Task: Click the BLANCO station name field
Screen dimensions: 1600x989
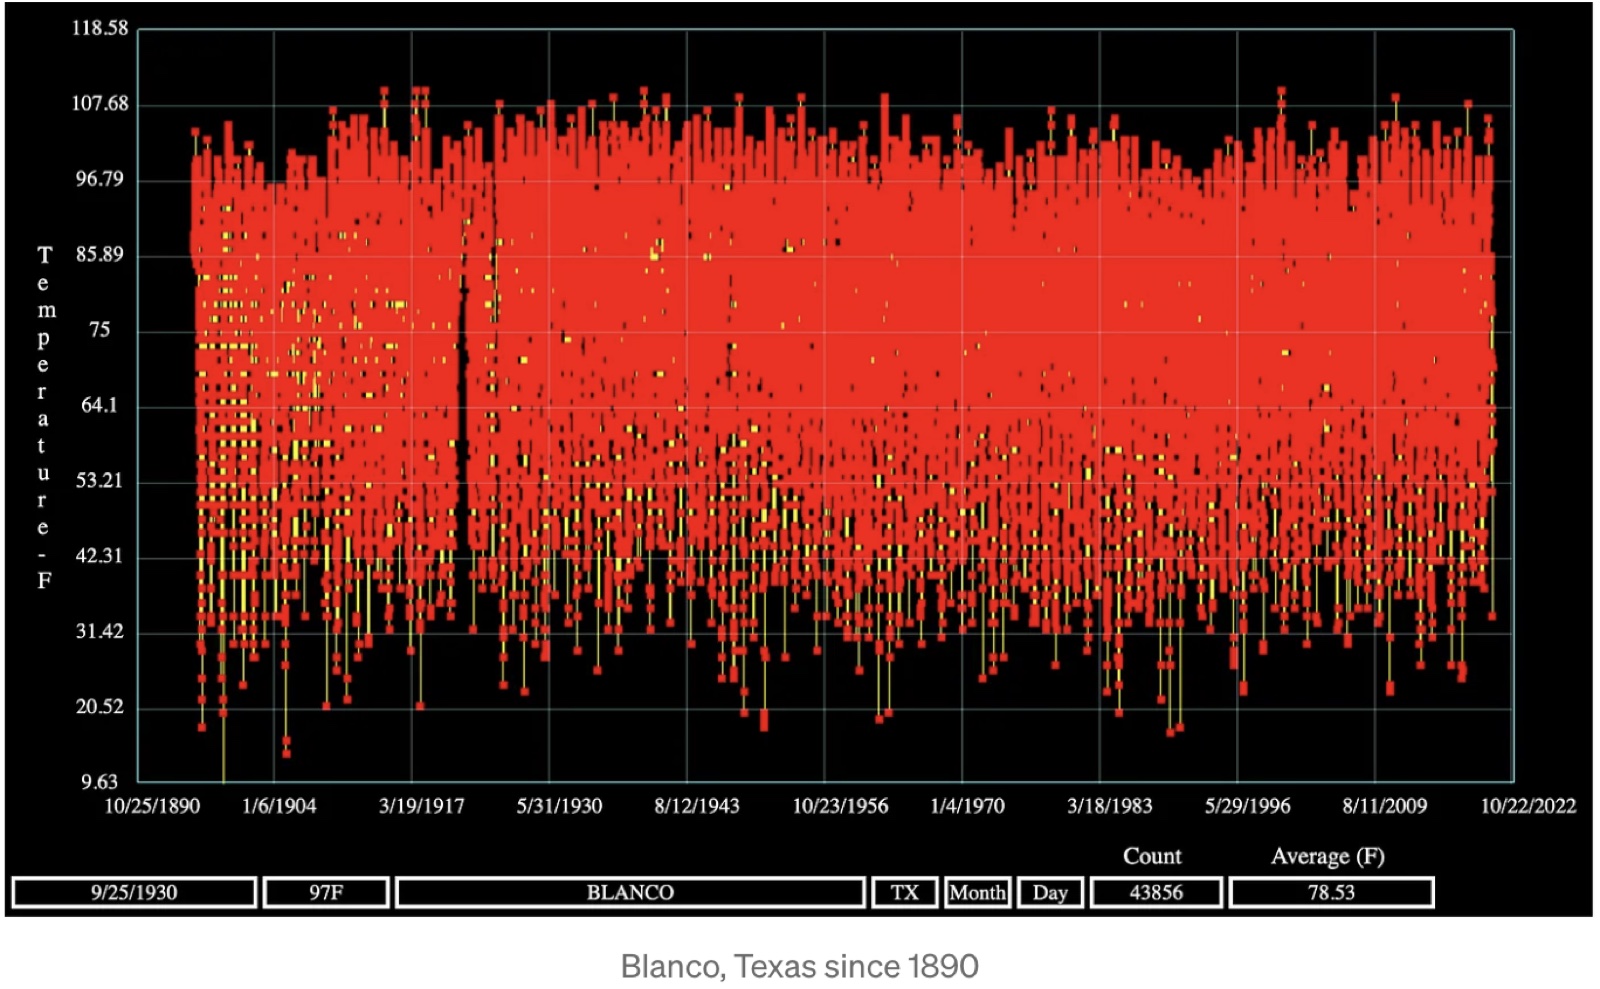Action: 630,892
